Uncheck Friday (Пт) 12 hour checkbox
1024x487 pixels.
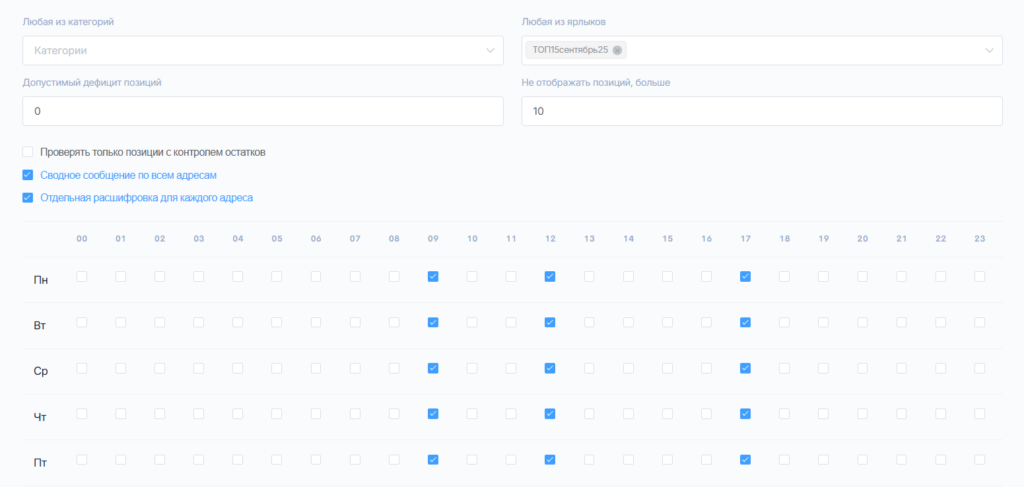click(550, 460)
